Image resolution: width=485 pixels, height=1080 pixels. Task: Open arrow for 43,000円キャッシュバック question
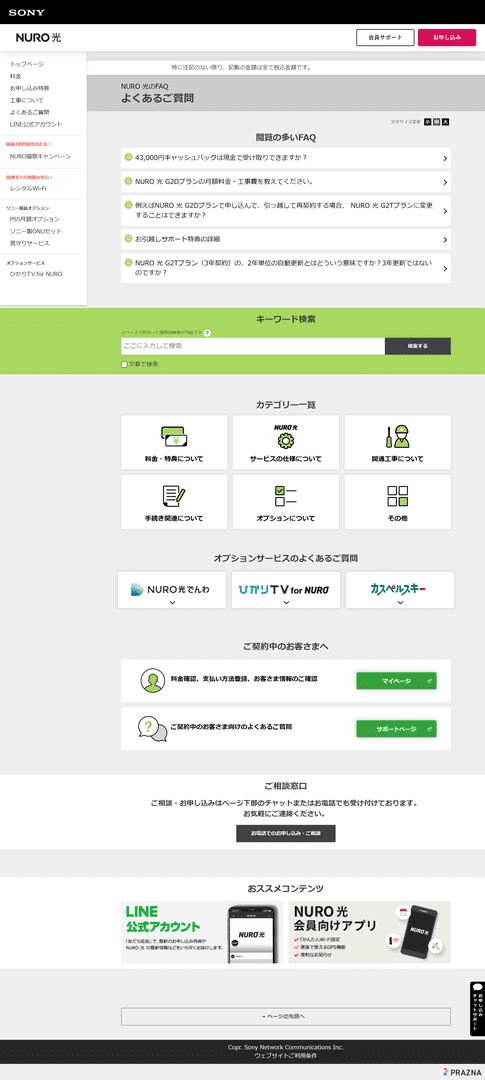(x=445, y=158)
